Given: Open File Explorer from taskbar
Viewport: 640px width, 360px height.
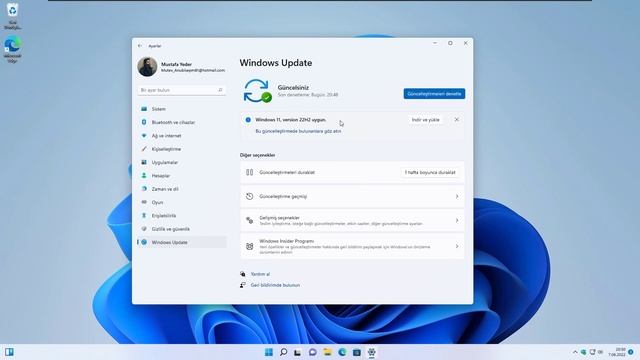Looking at the screenshot, I should [327, 352].
